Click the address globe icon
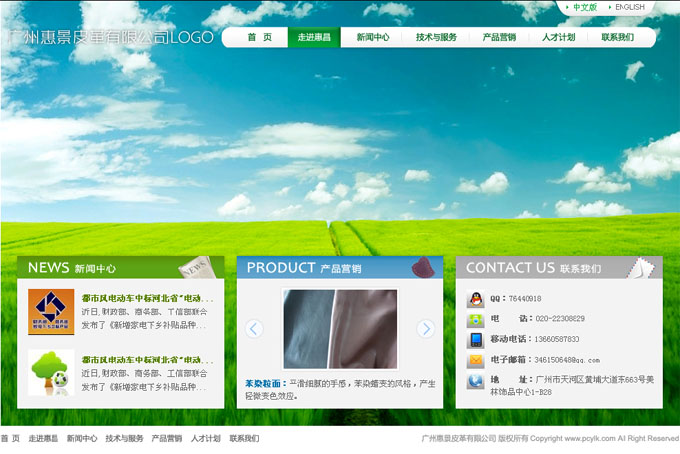The image size is (680, 454). point(475,382)
